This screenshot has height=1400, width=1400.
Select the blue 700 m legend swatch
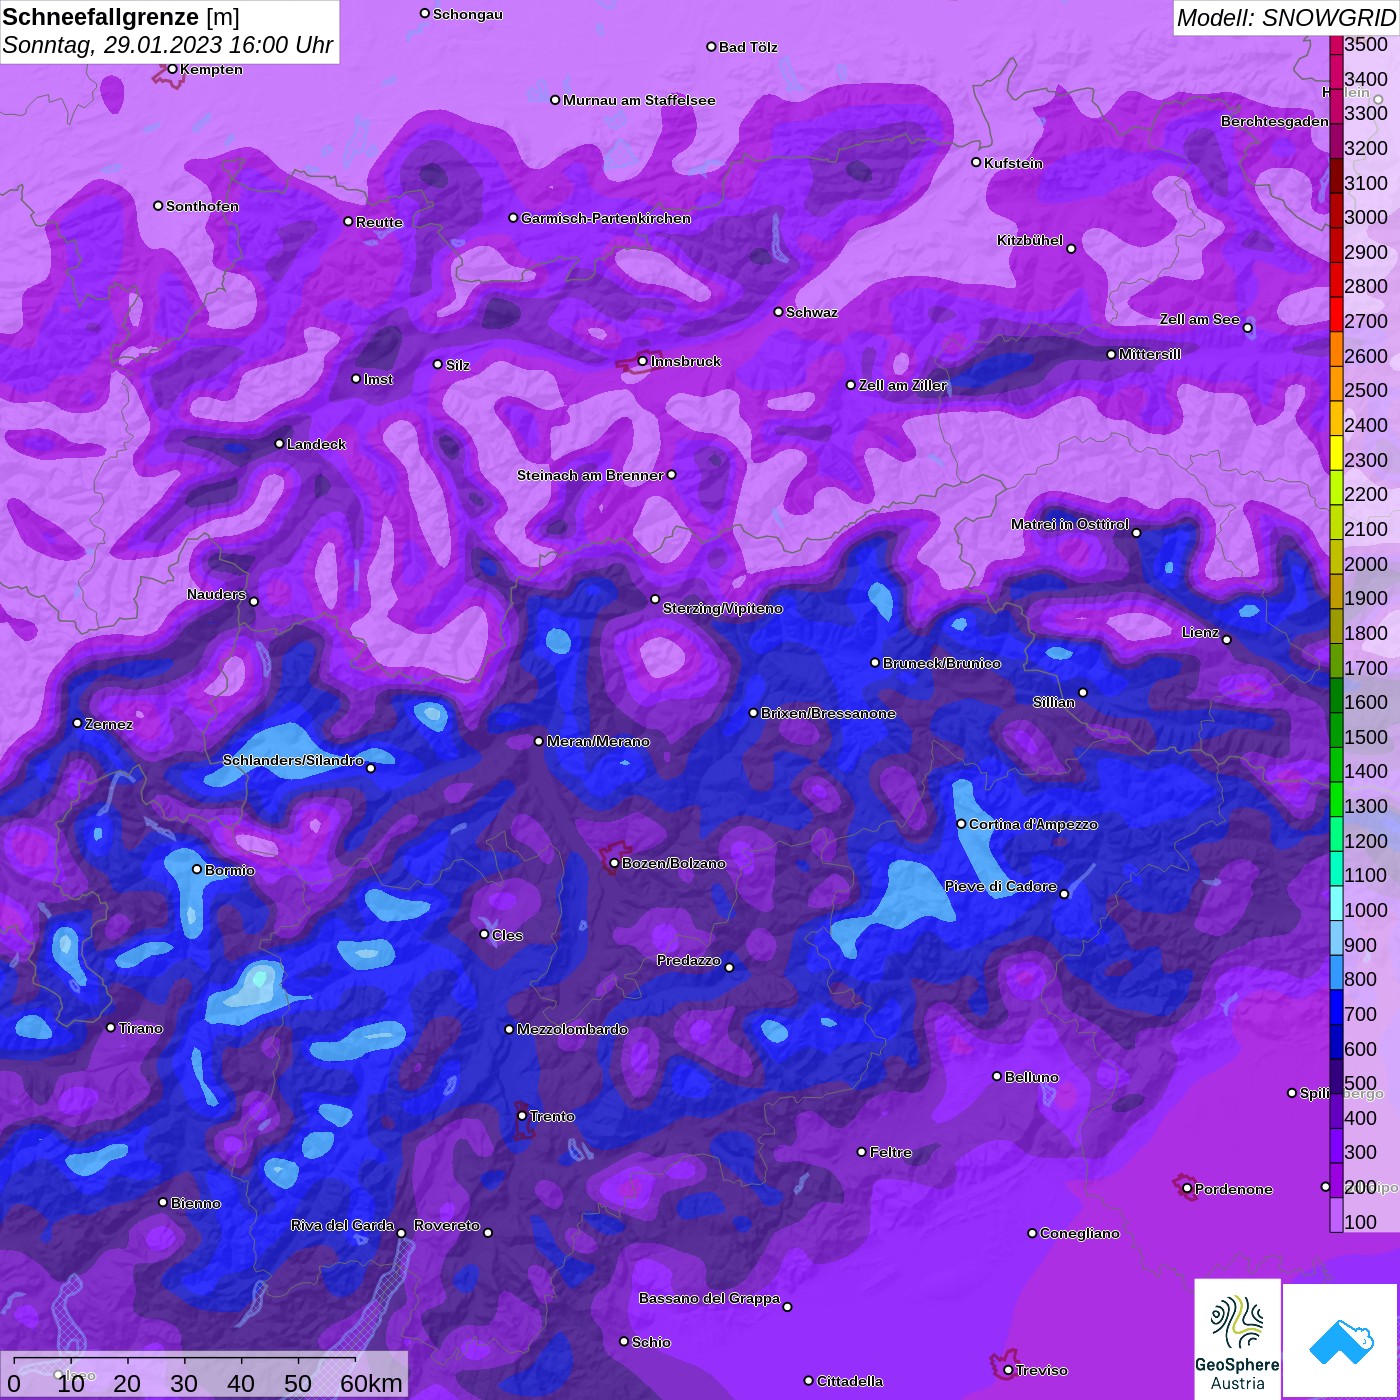point(1336,1007)
